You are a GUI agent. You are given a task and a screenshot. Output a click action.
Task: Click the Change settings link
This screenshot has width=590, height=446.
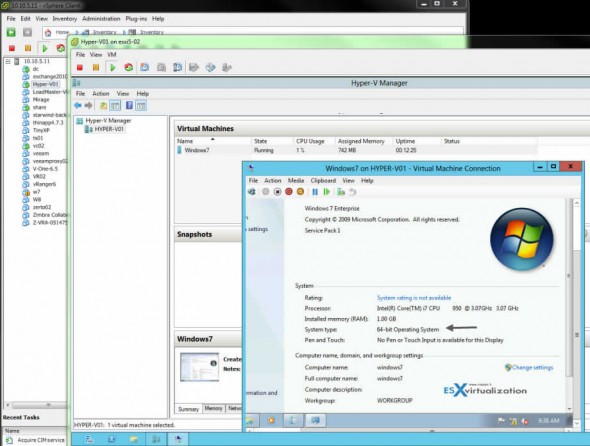click(529, 367)
